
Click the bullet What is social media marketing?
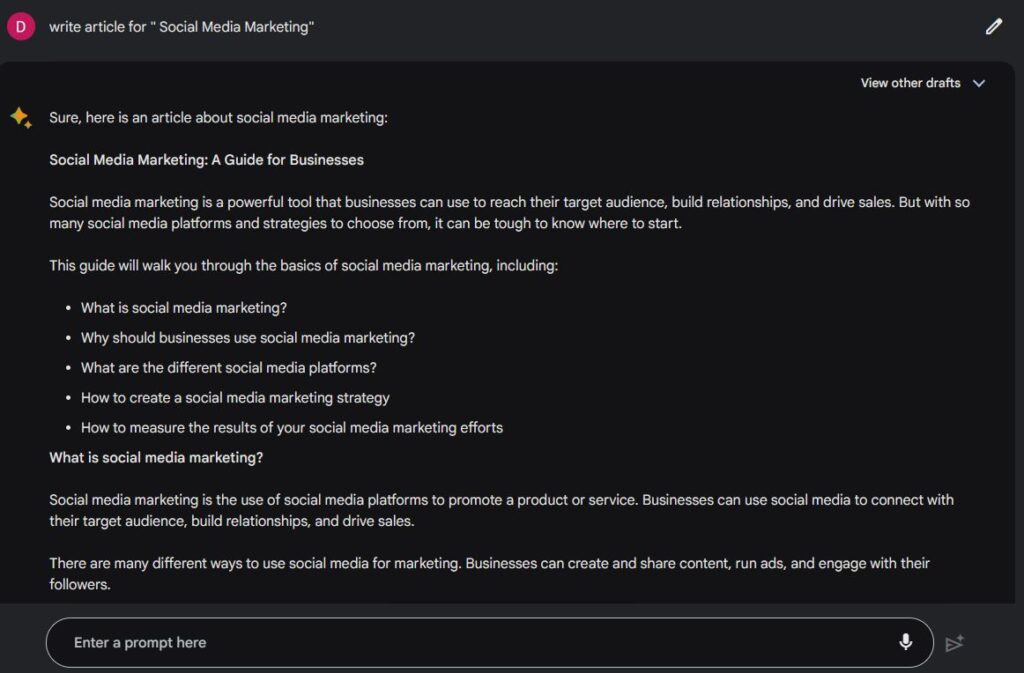click(x=184, y=308)
